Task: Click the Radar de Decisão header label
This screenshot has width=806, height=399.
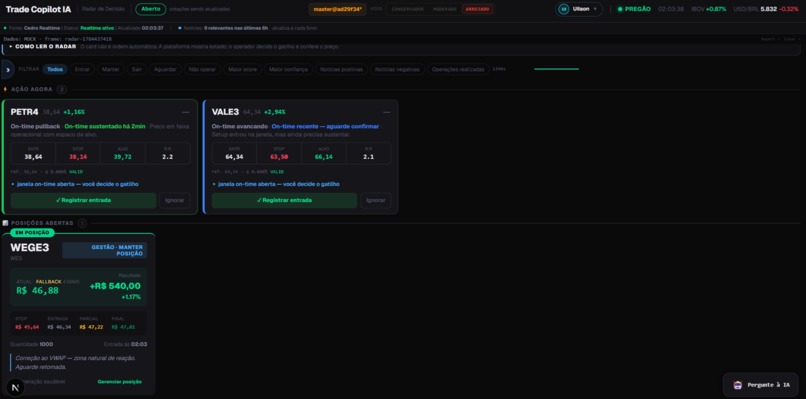Action: 104,9
